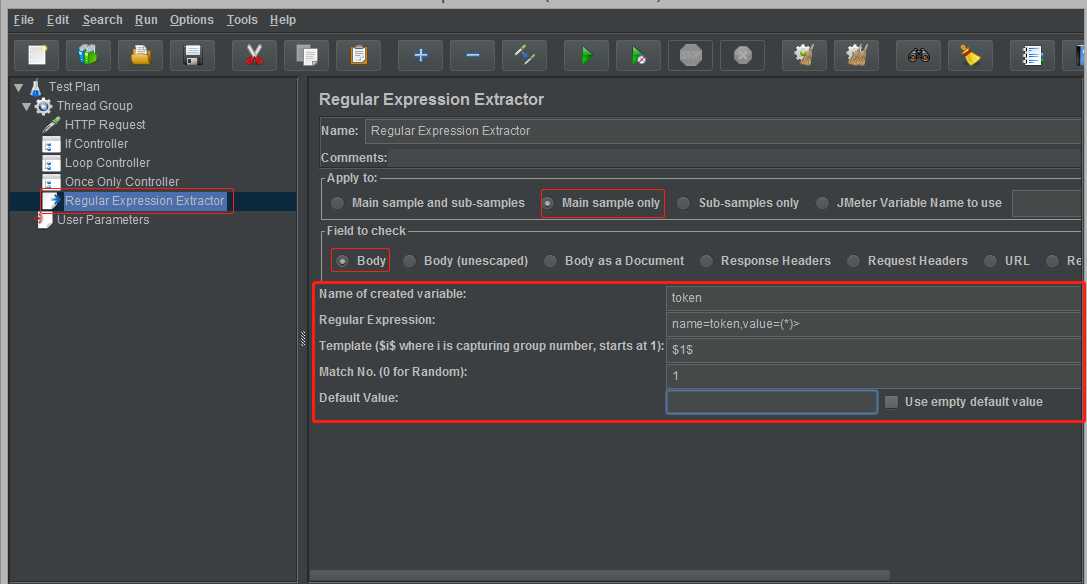Open Search with the binoculars icon

click(919, 55)
